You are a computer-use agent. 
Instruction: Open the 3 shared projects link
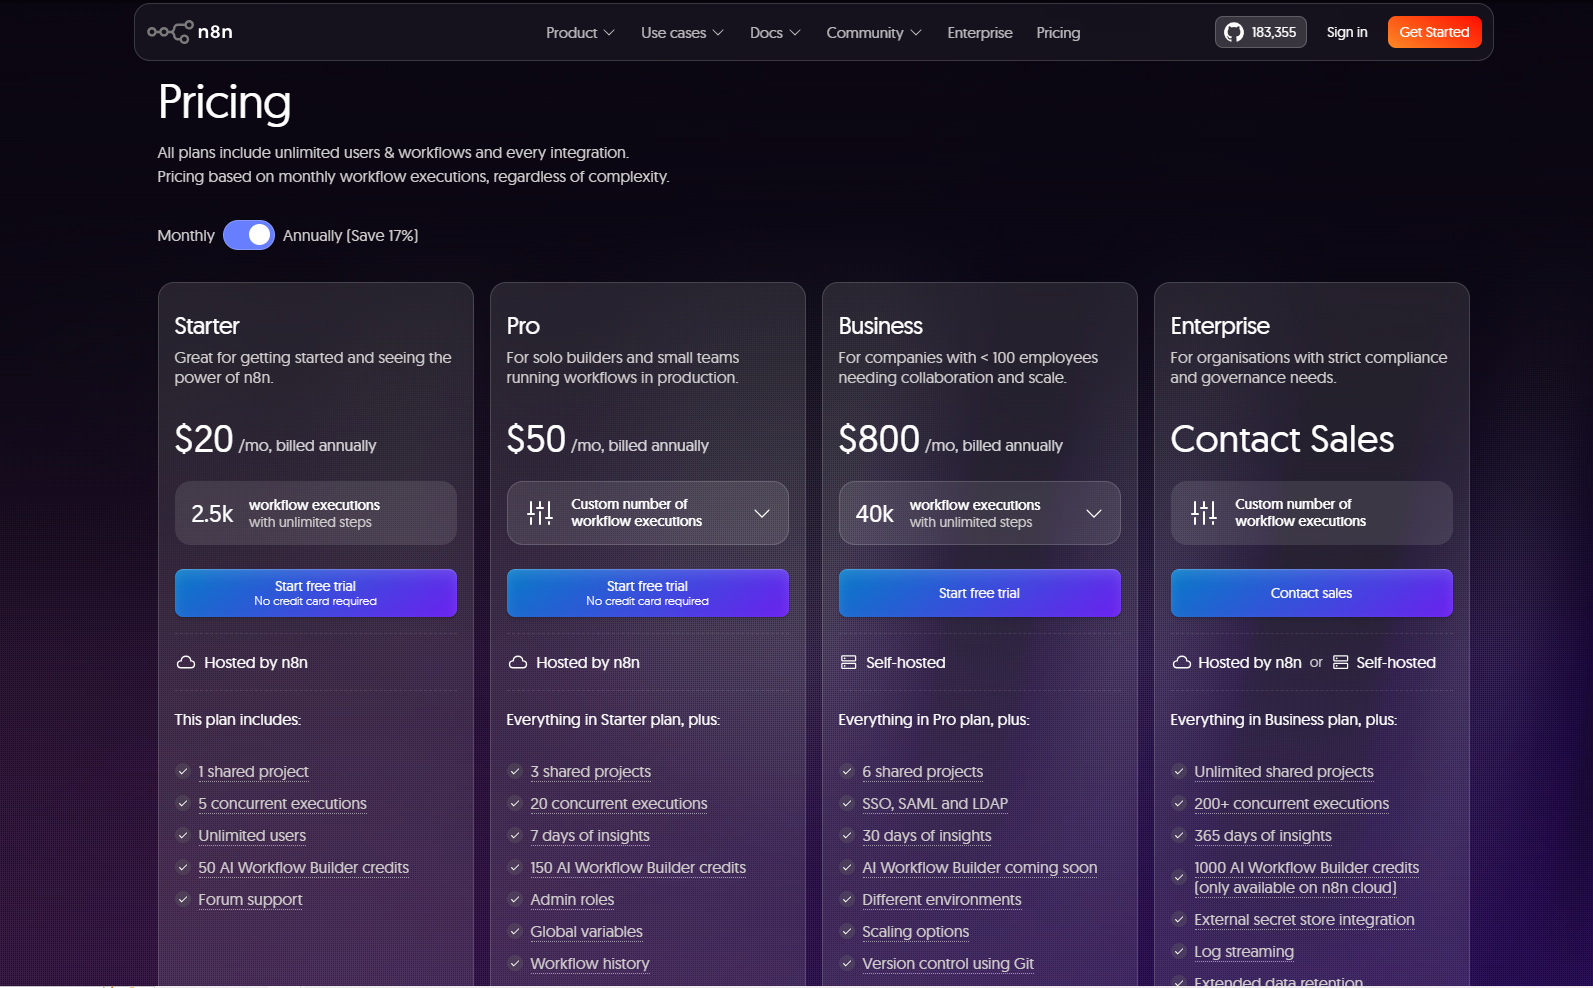click(590, 771)
